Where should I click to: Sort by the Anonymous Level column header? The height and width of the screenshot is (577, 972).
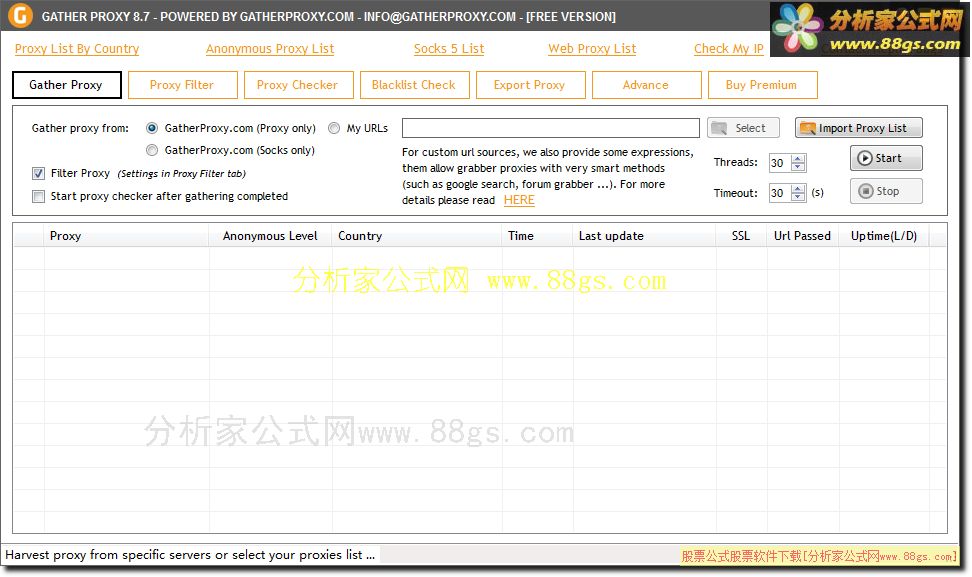(270, 236)
